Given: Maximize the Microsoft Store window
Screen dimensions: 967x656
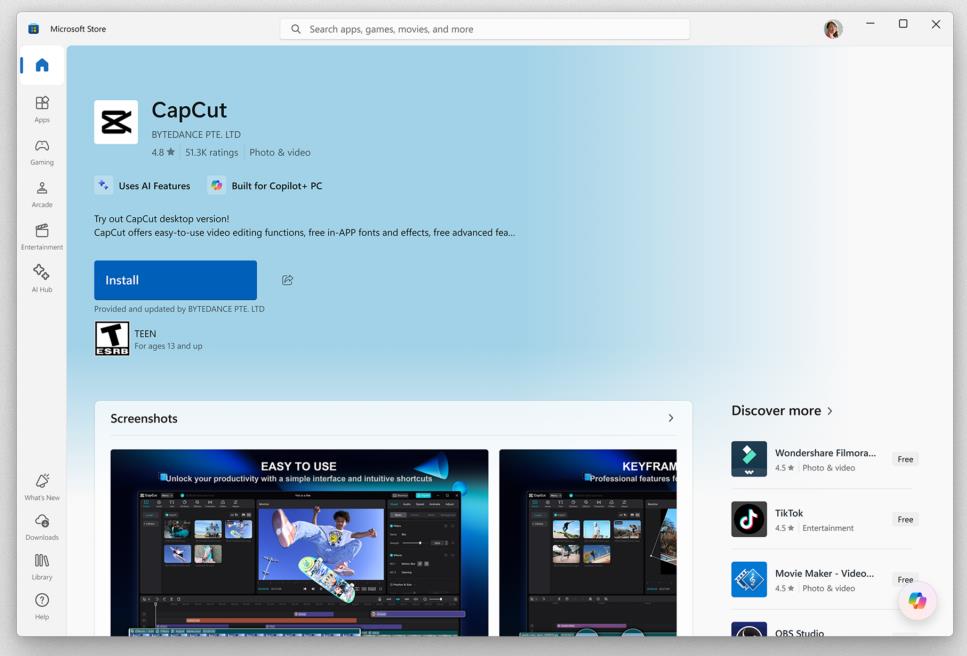Looking at the screenshot, I should coord(903,23).
